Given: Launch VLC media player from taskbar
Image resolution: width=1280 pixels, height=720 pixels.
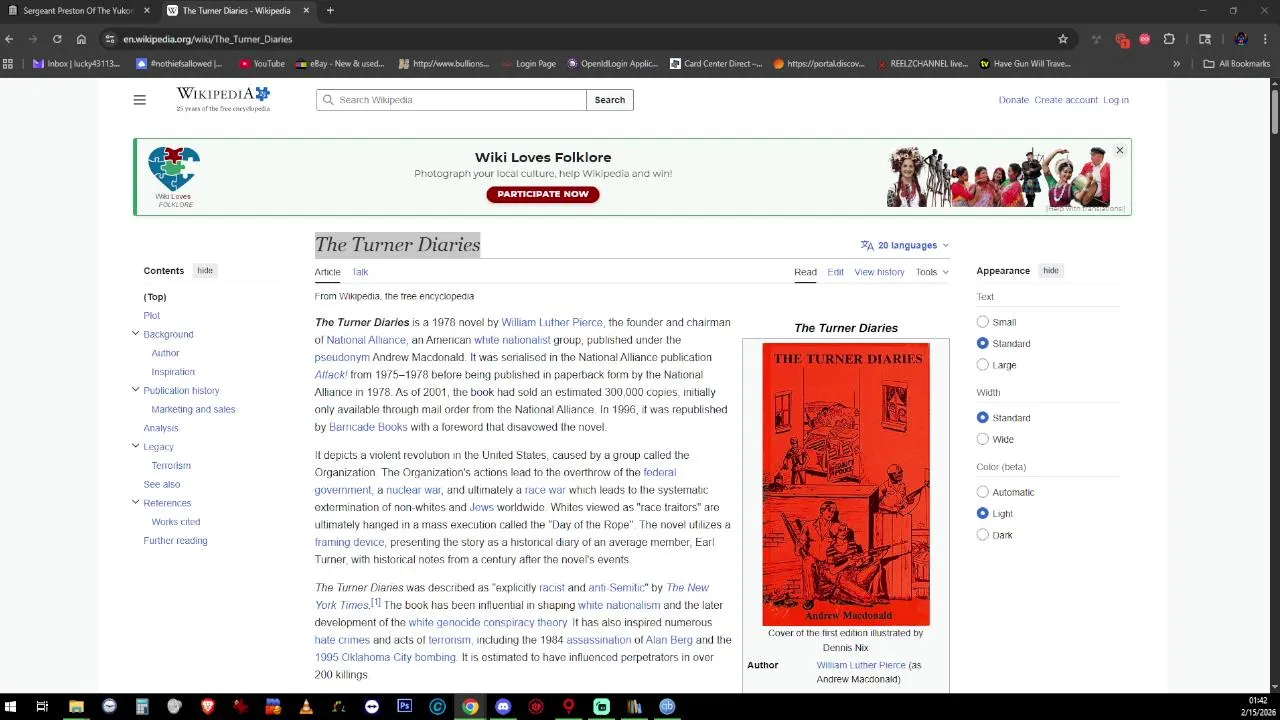Looking at the screenshot, I should coord(306,707).
